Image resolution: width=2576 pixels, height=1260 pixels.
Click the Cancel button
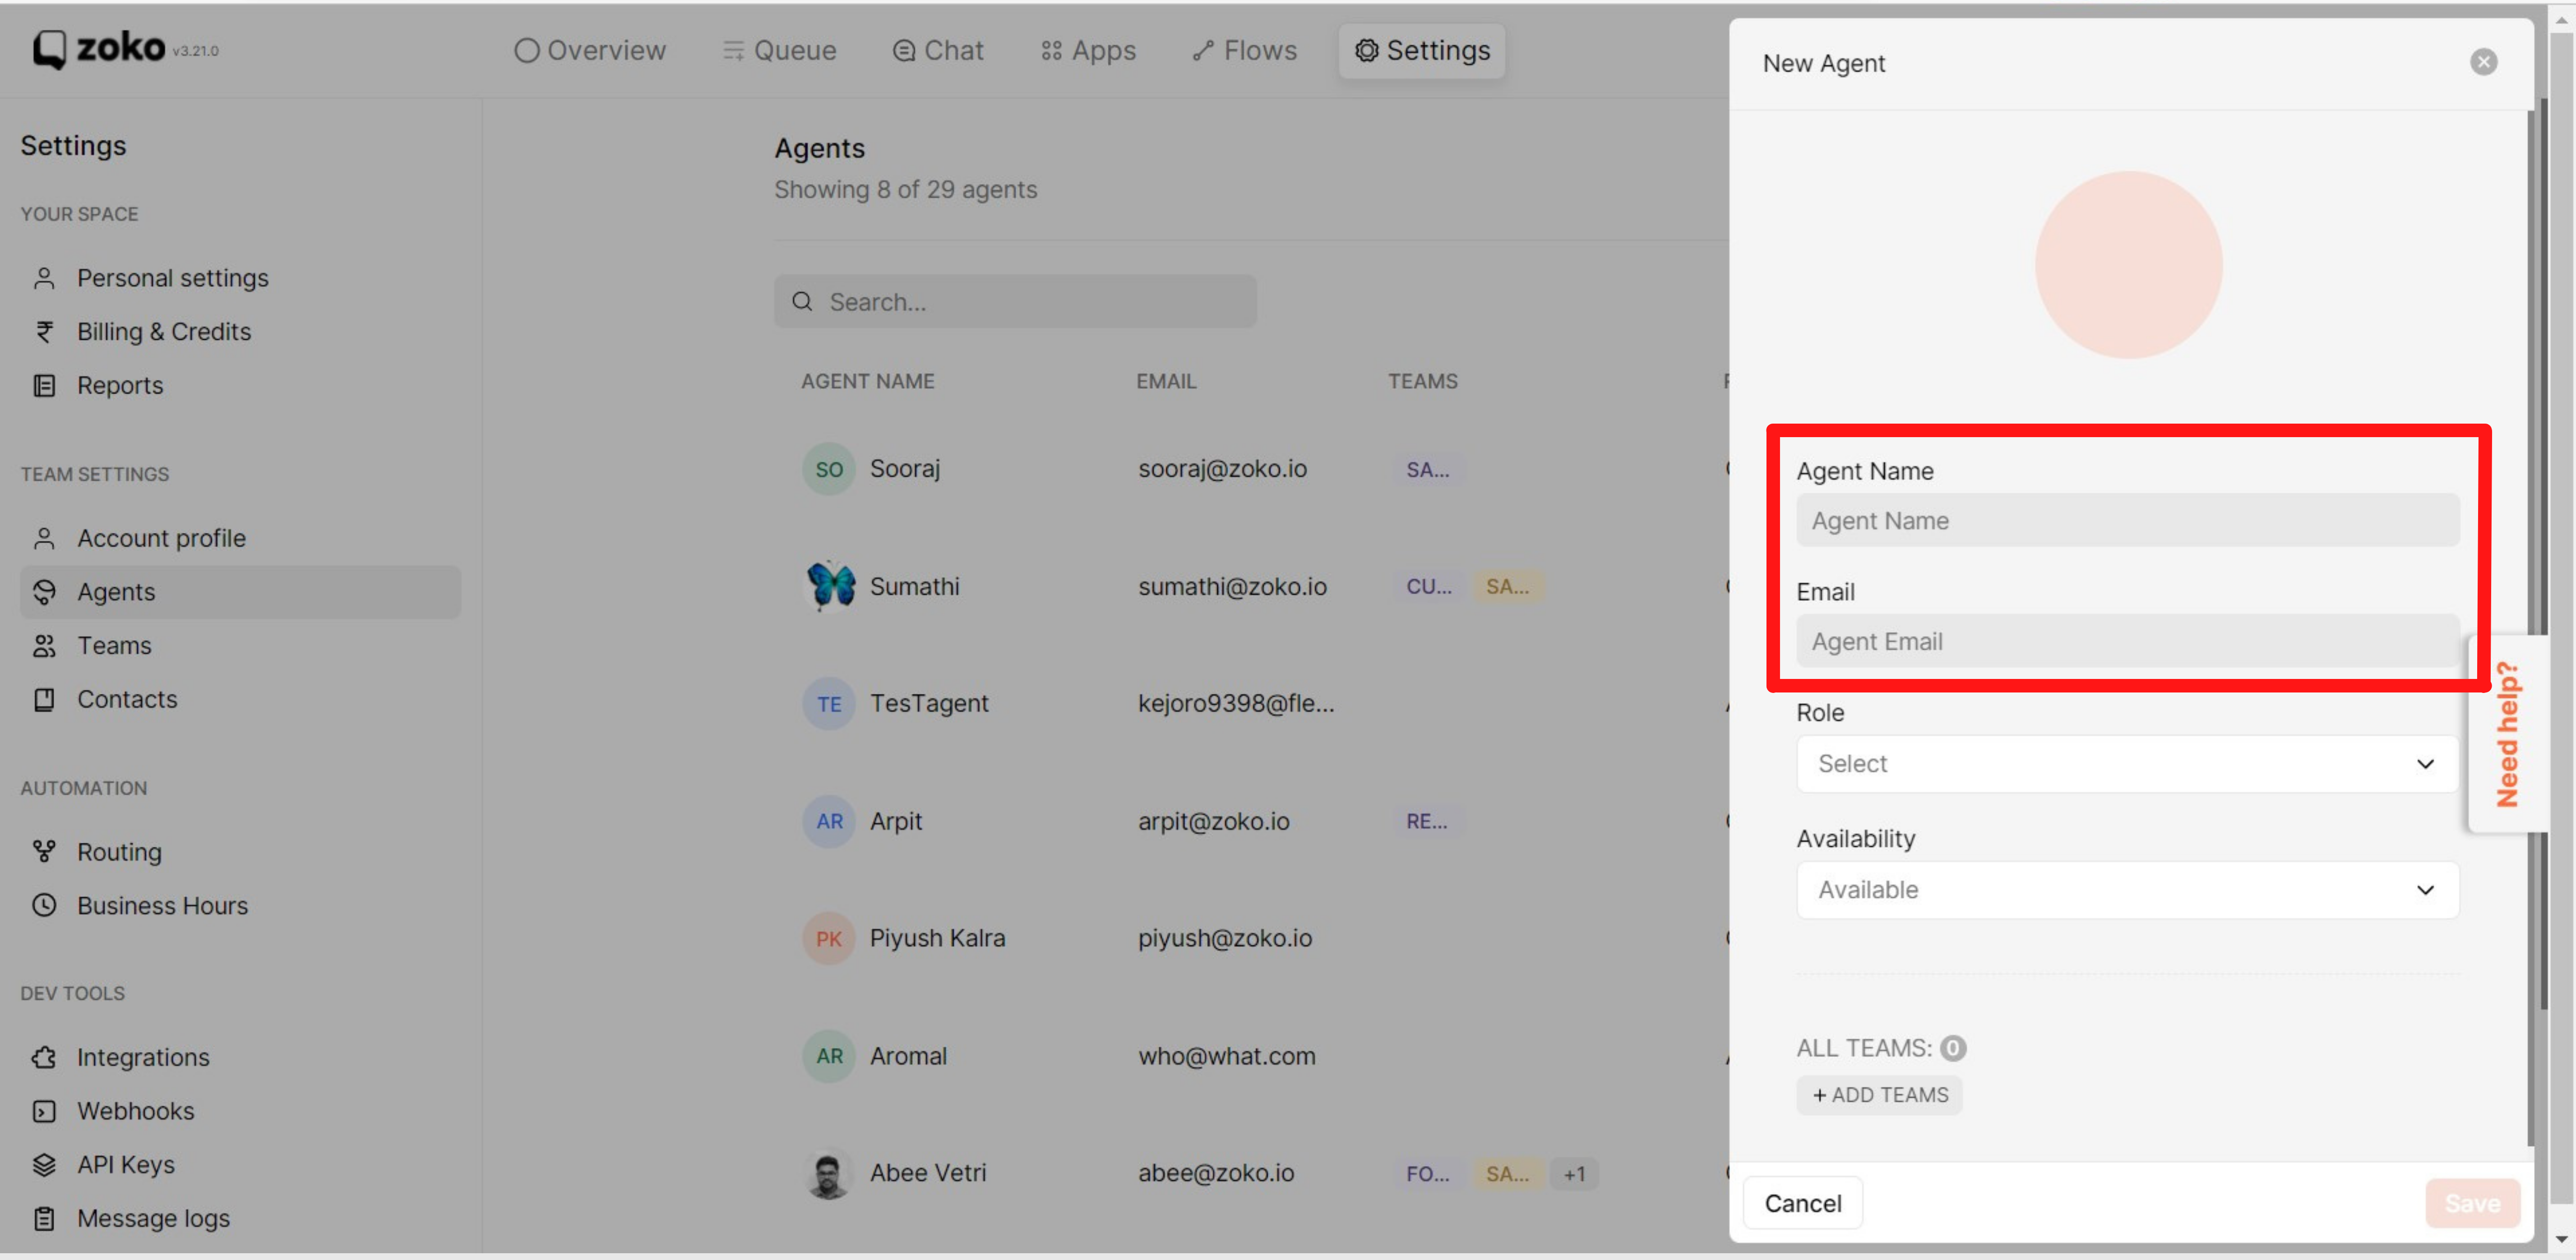click(1802, 1203)
